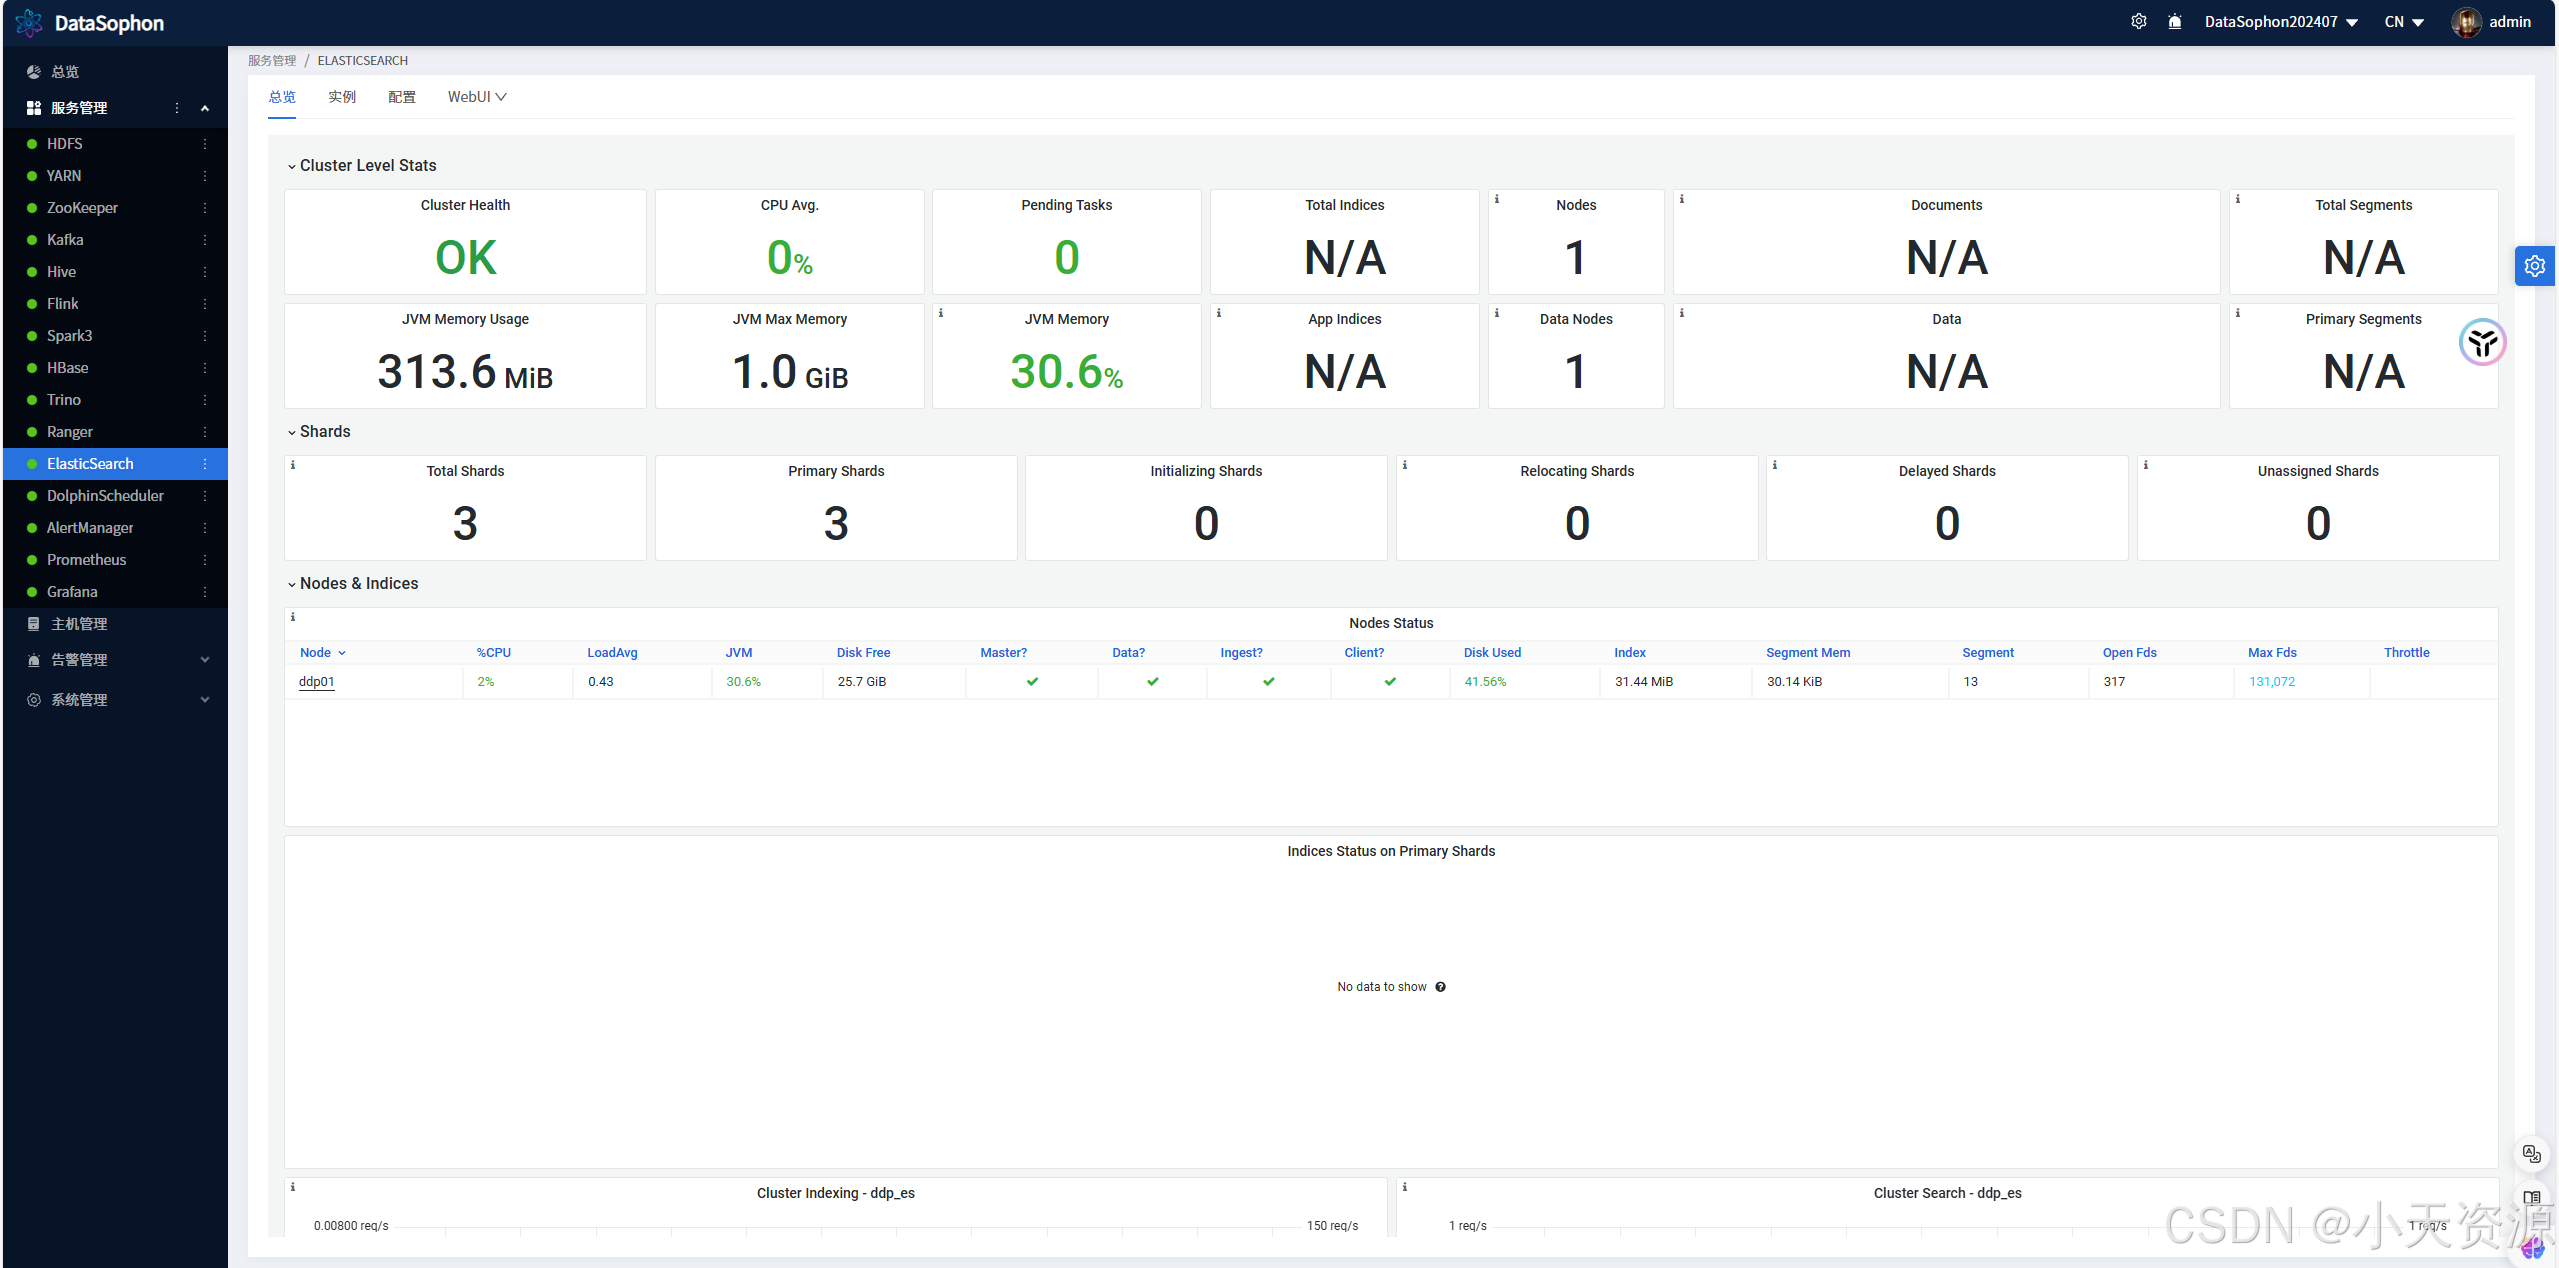Collapse the 服务管理 sidebar group

pyautogui.click(x=205, y=108)
